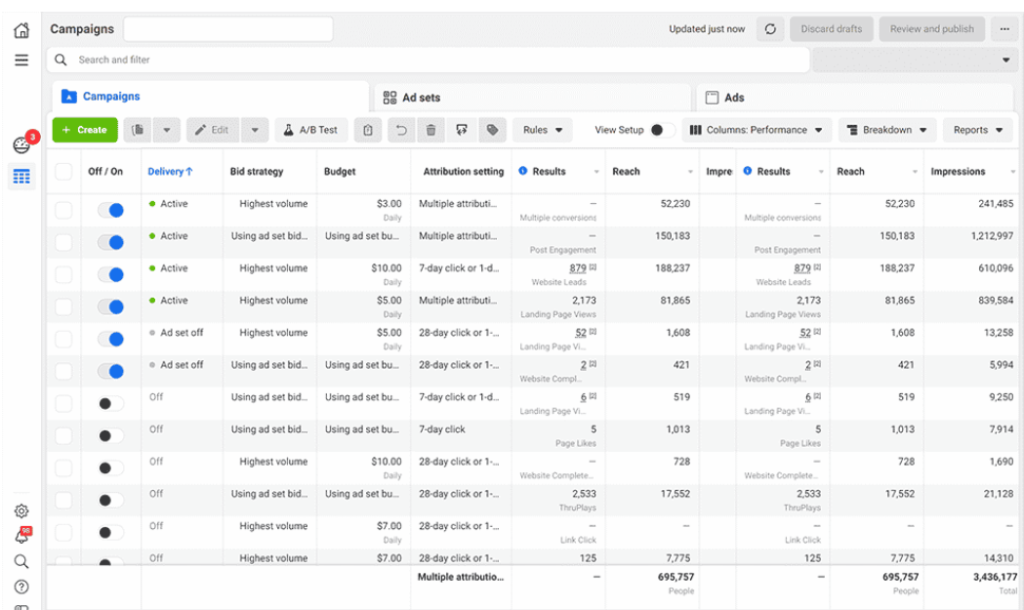The width and height of the screenshot is (1024, 610).
Task: Open the home icon in left sidebar
Action: click(22, 30)
